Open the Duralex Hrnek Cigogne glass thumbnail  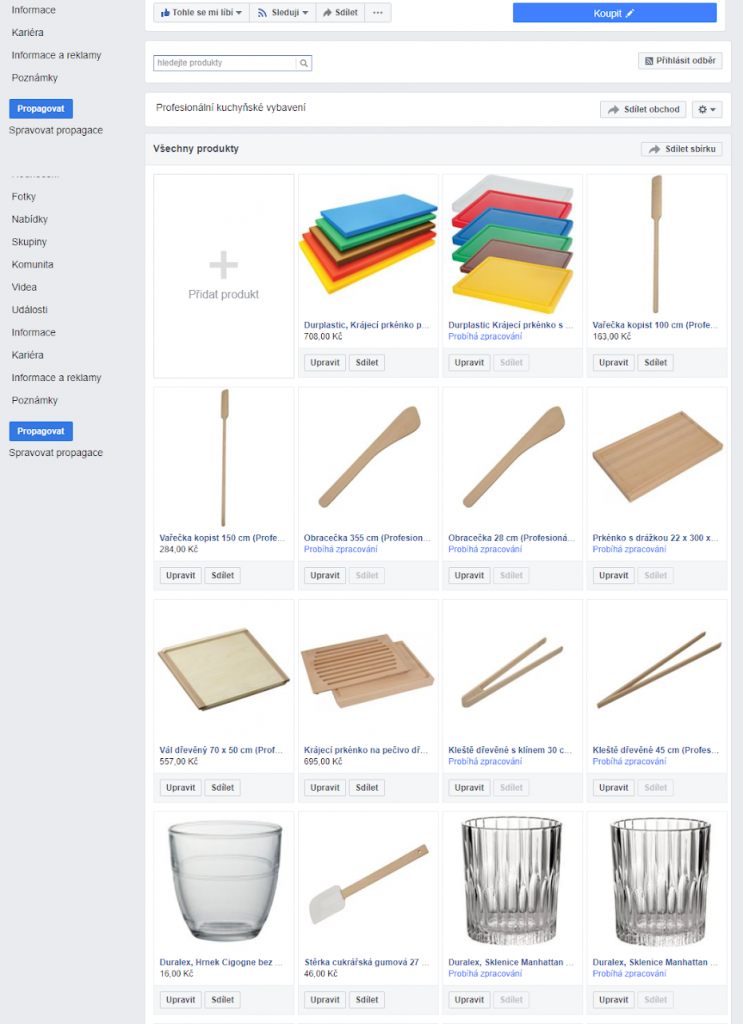click(223, 880)
